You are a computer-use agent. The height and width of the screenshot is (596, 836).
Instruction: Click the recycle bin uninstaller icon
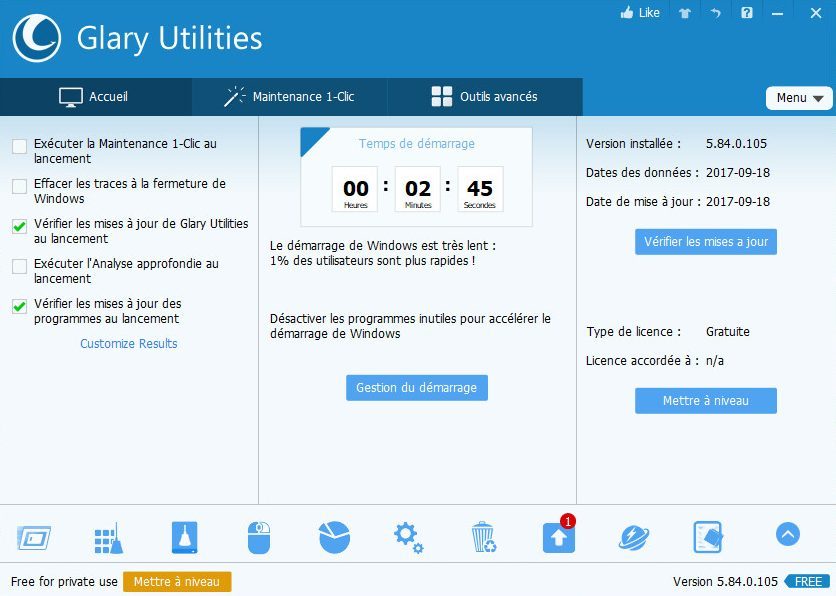(x=484, y=538)
